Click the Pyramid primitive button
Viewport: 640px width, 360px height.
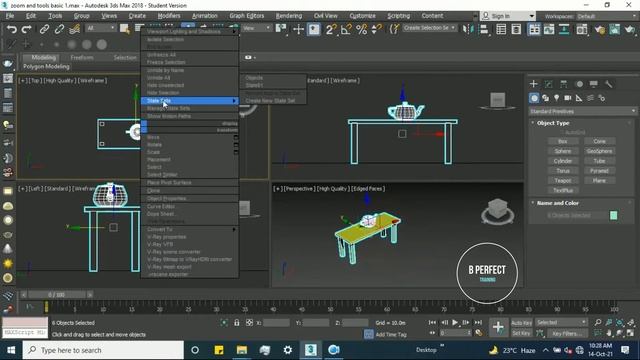[599, 171]
